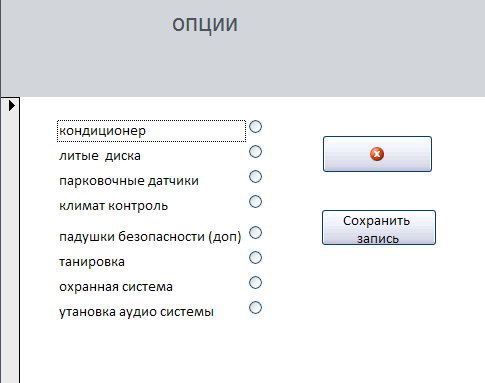
Task: Click the падушки безопасности (доп) label
Action: point(150,237)
